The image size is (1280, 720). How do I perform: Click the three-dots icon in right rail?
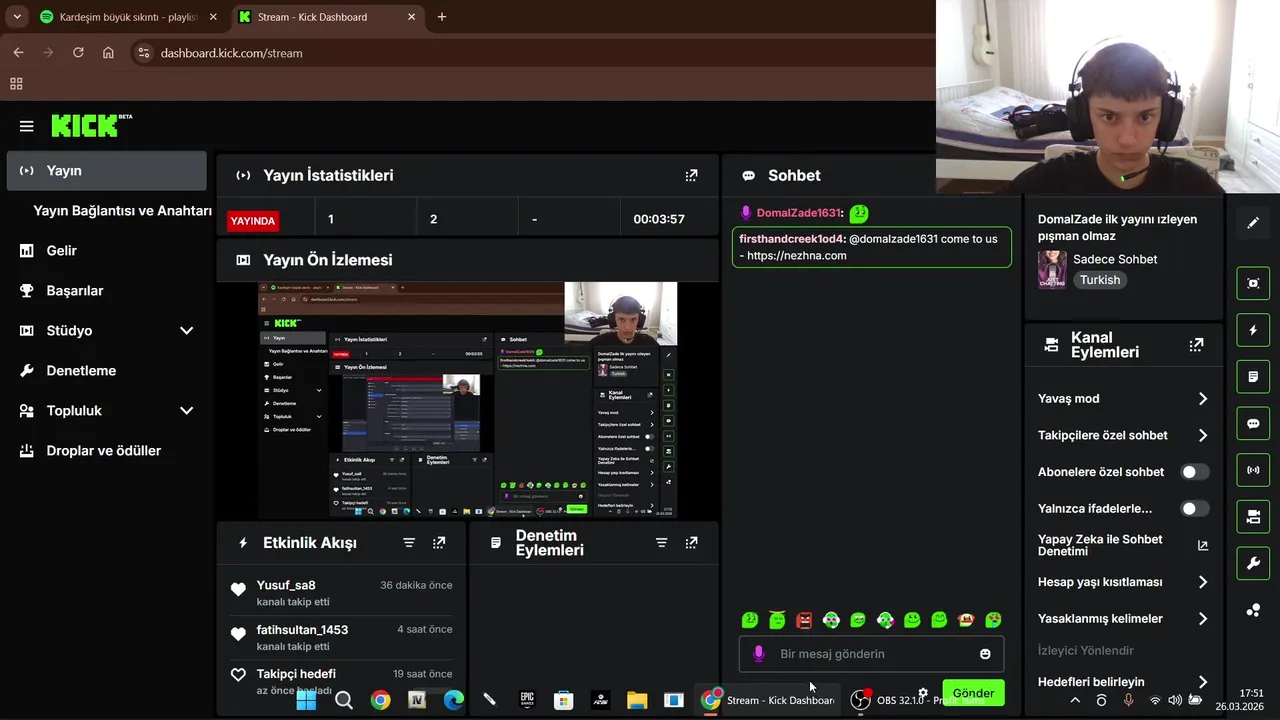1253,610
